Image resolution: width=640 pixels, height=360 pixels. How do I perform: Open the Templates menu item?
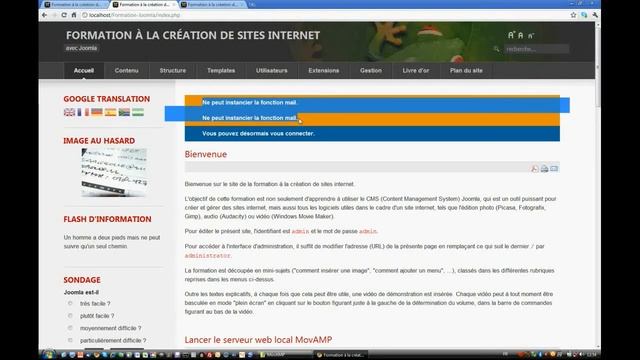221,70
